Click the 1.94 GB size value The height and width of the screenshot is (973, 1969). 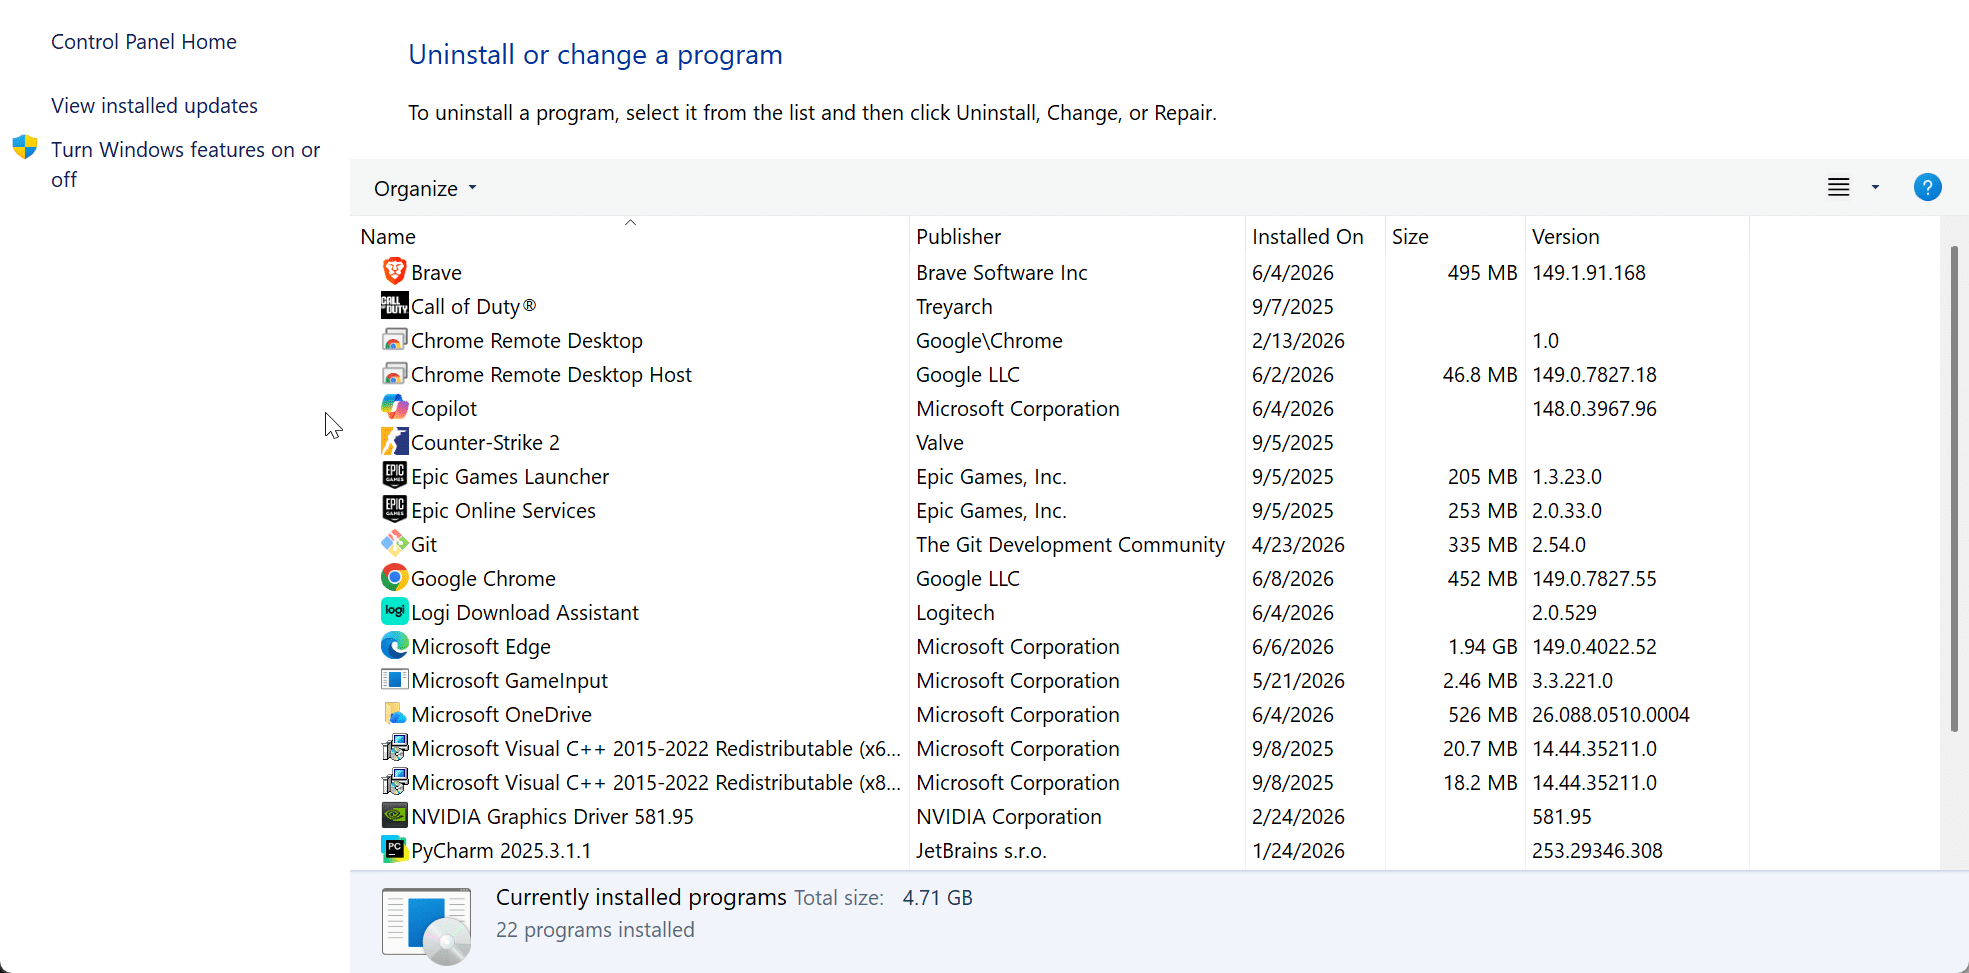(x=1483, y=647)
